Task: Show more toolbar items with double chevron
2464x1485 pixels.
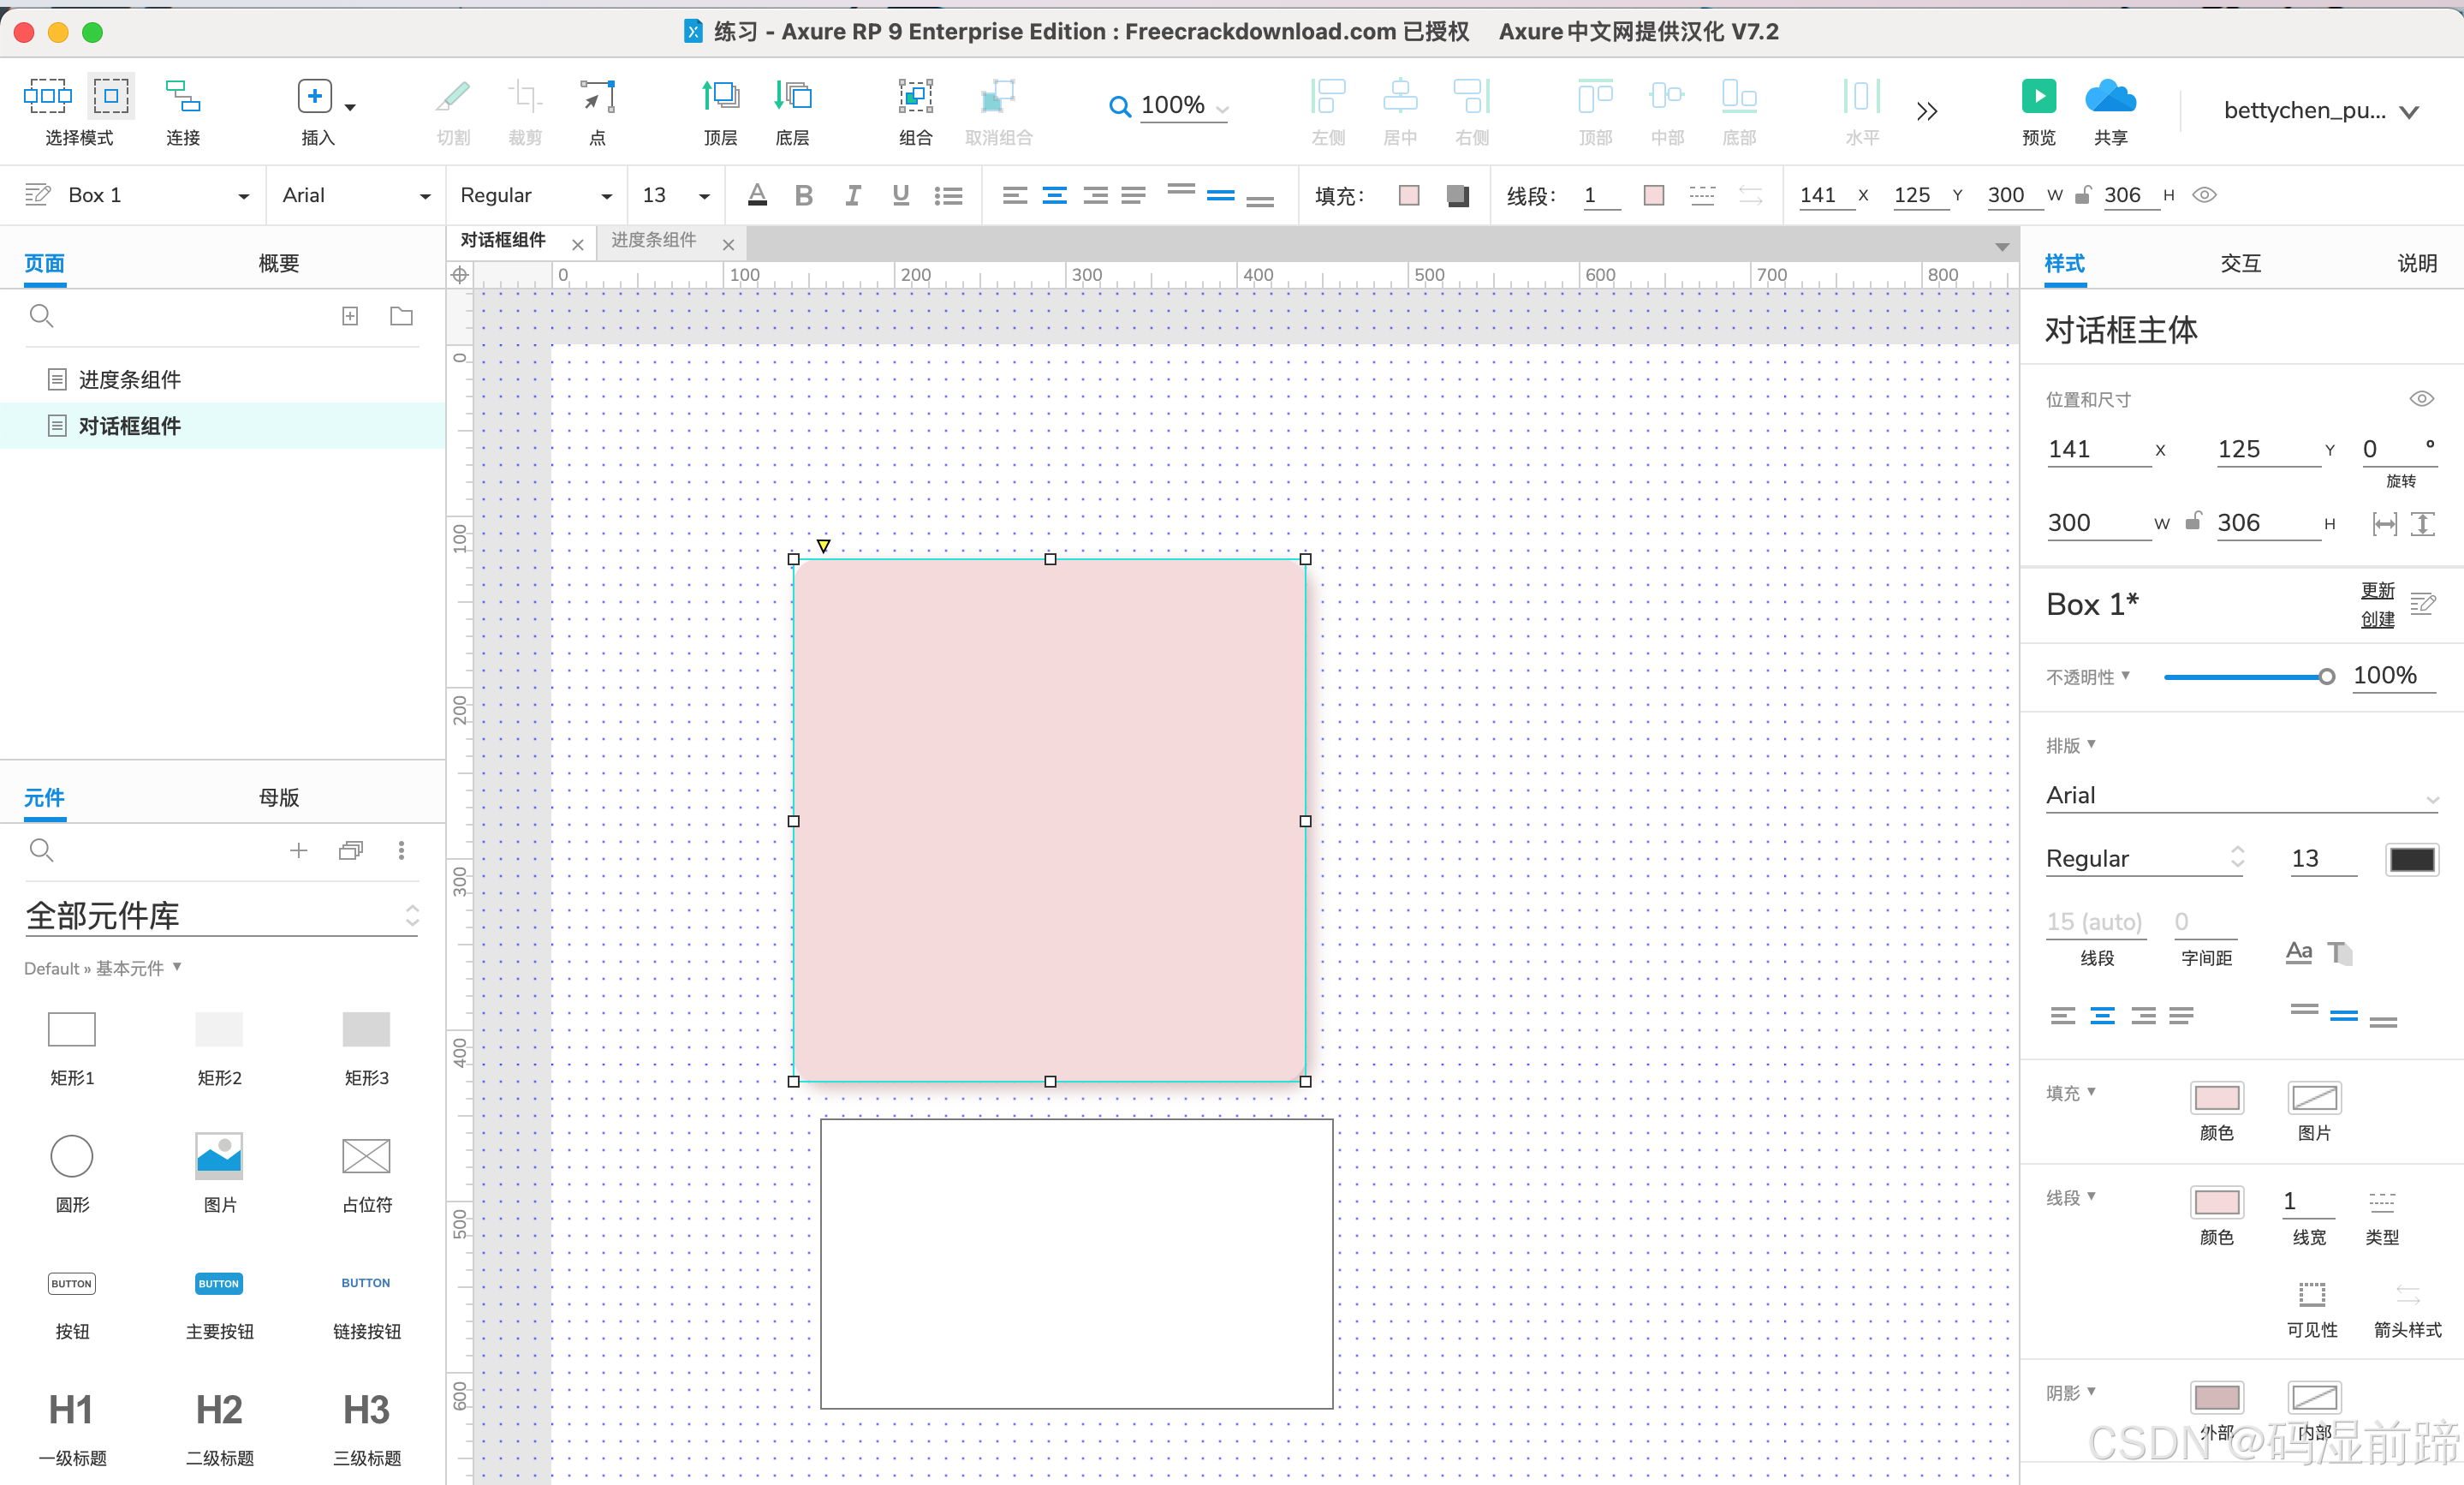Action: point(1927,110)
